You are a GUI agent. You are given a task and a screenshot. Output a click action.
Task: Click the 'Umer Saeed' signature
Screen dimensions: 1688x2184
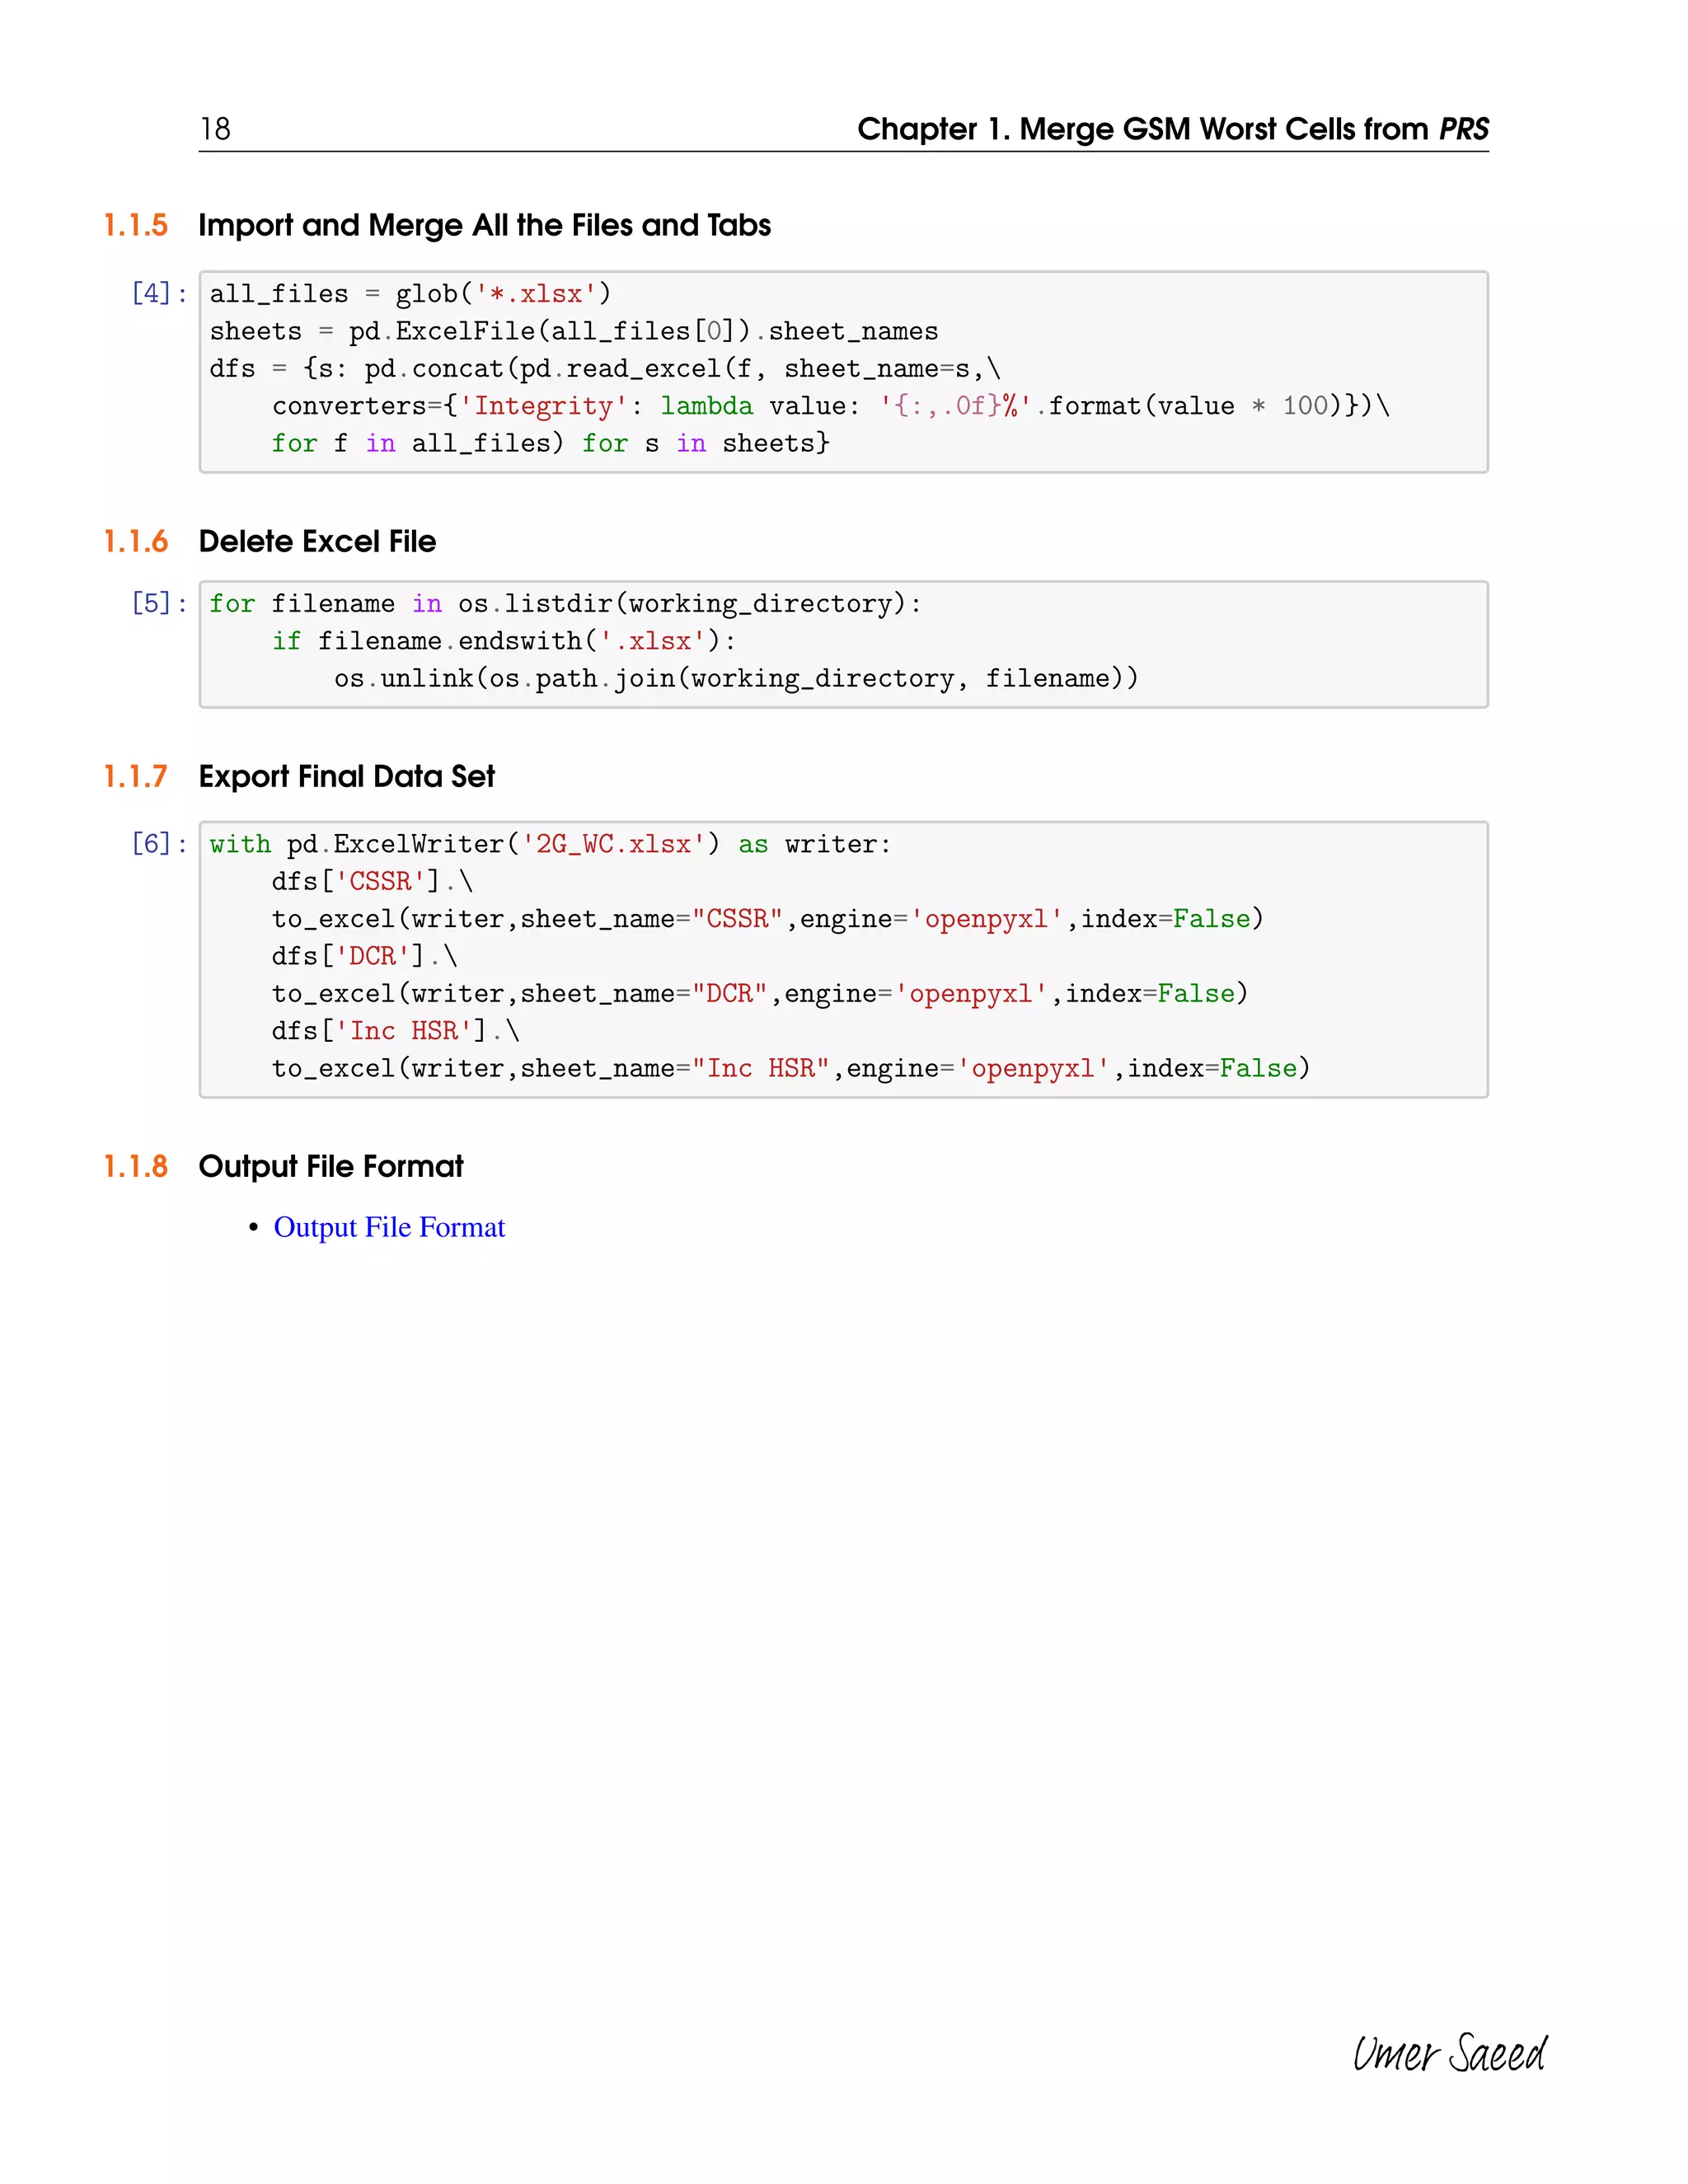point(1449,2053)
